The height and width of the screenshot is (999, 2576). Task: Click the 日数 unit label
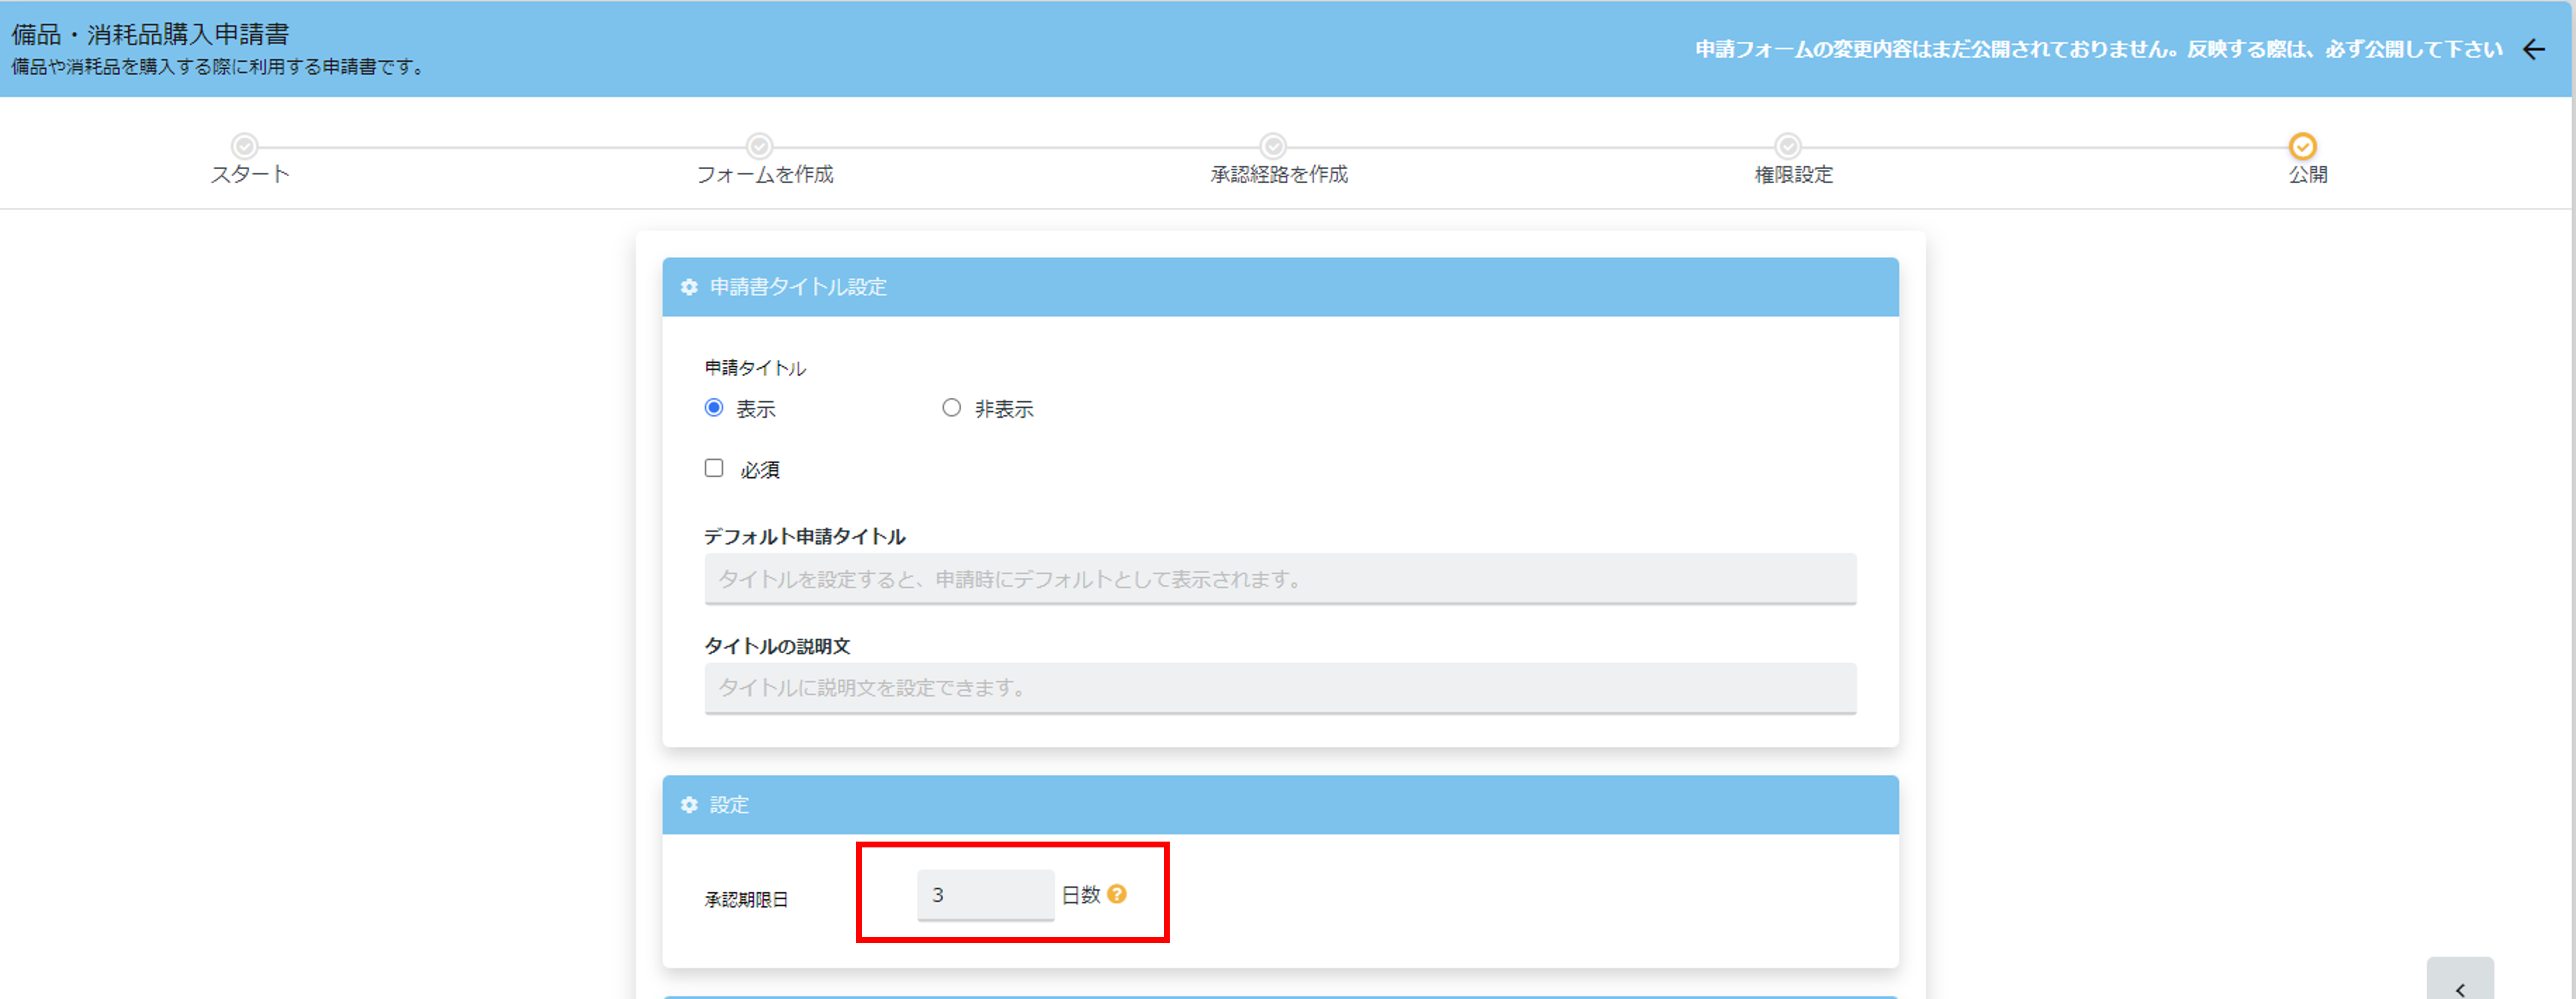pyautogui.click(x=1080, y=895)
